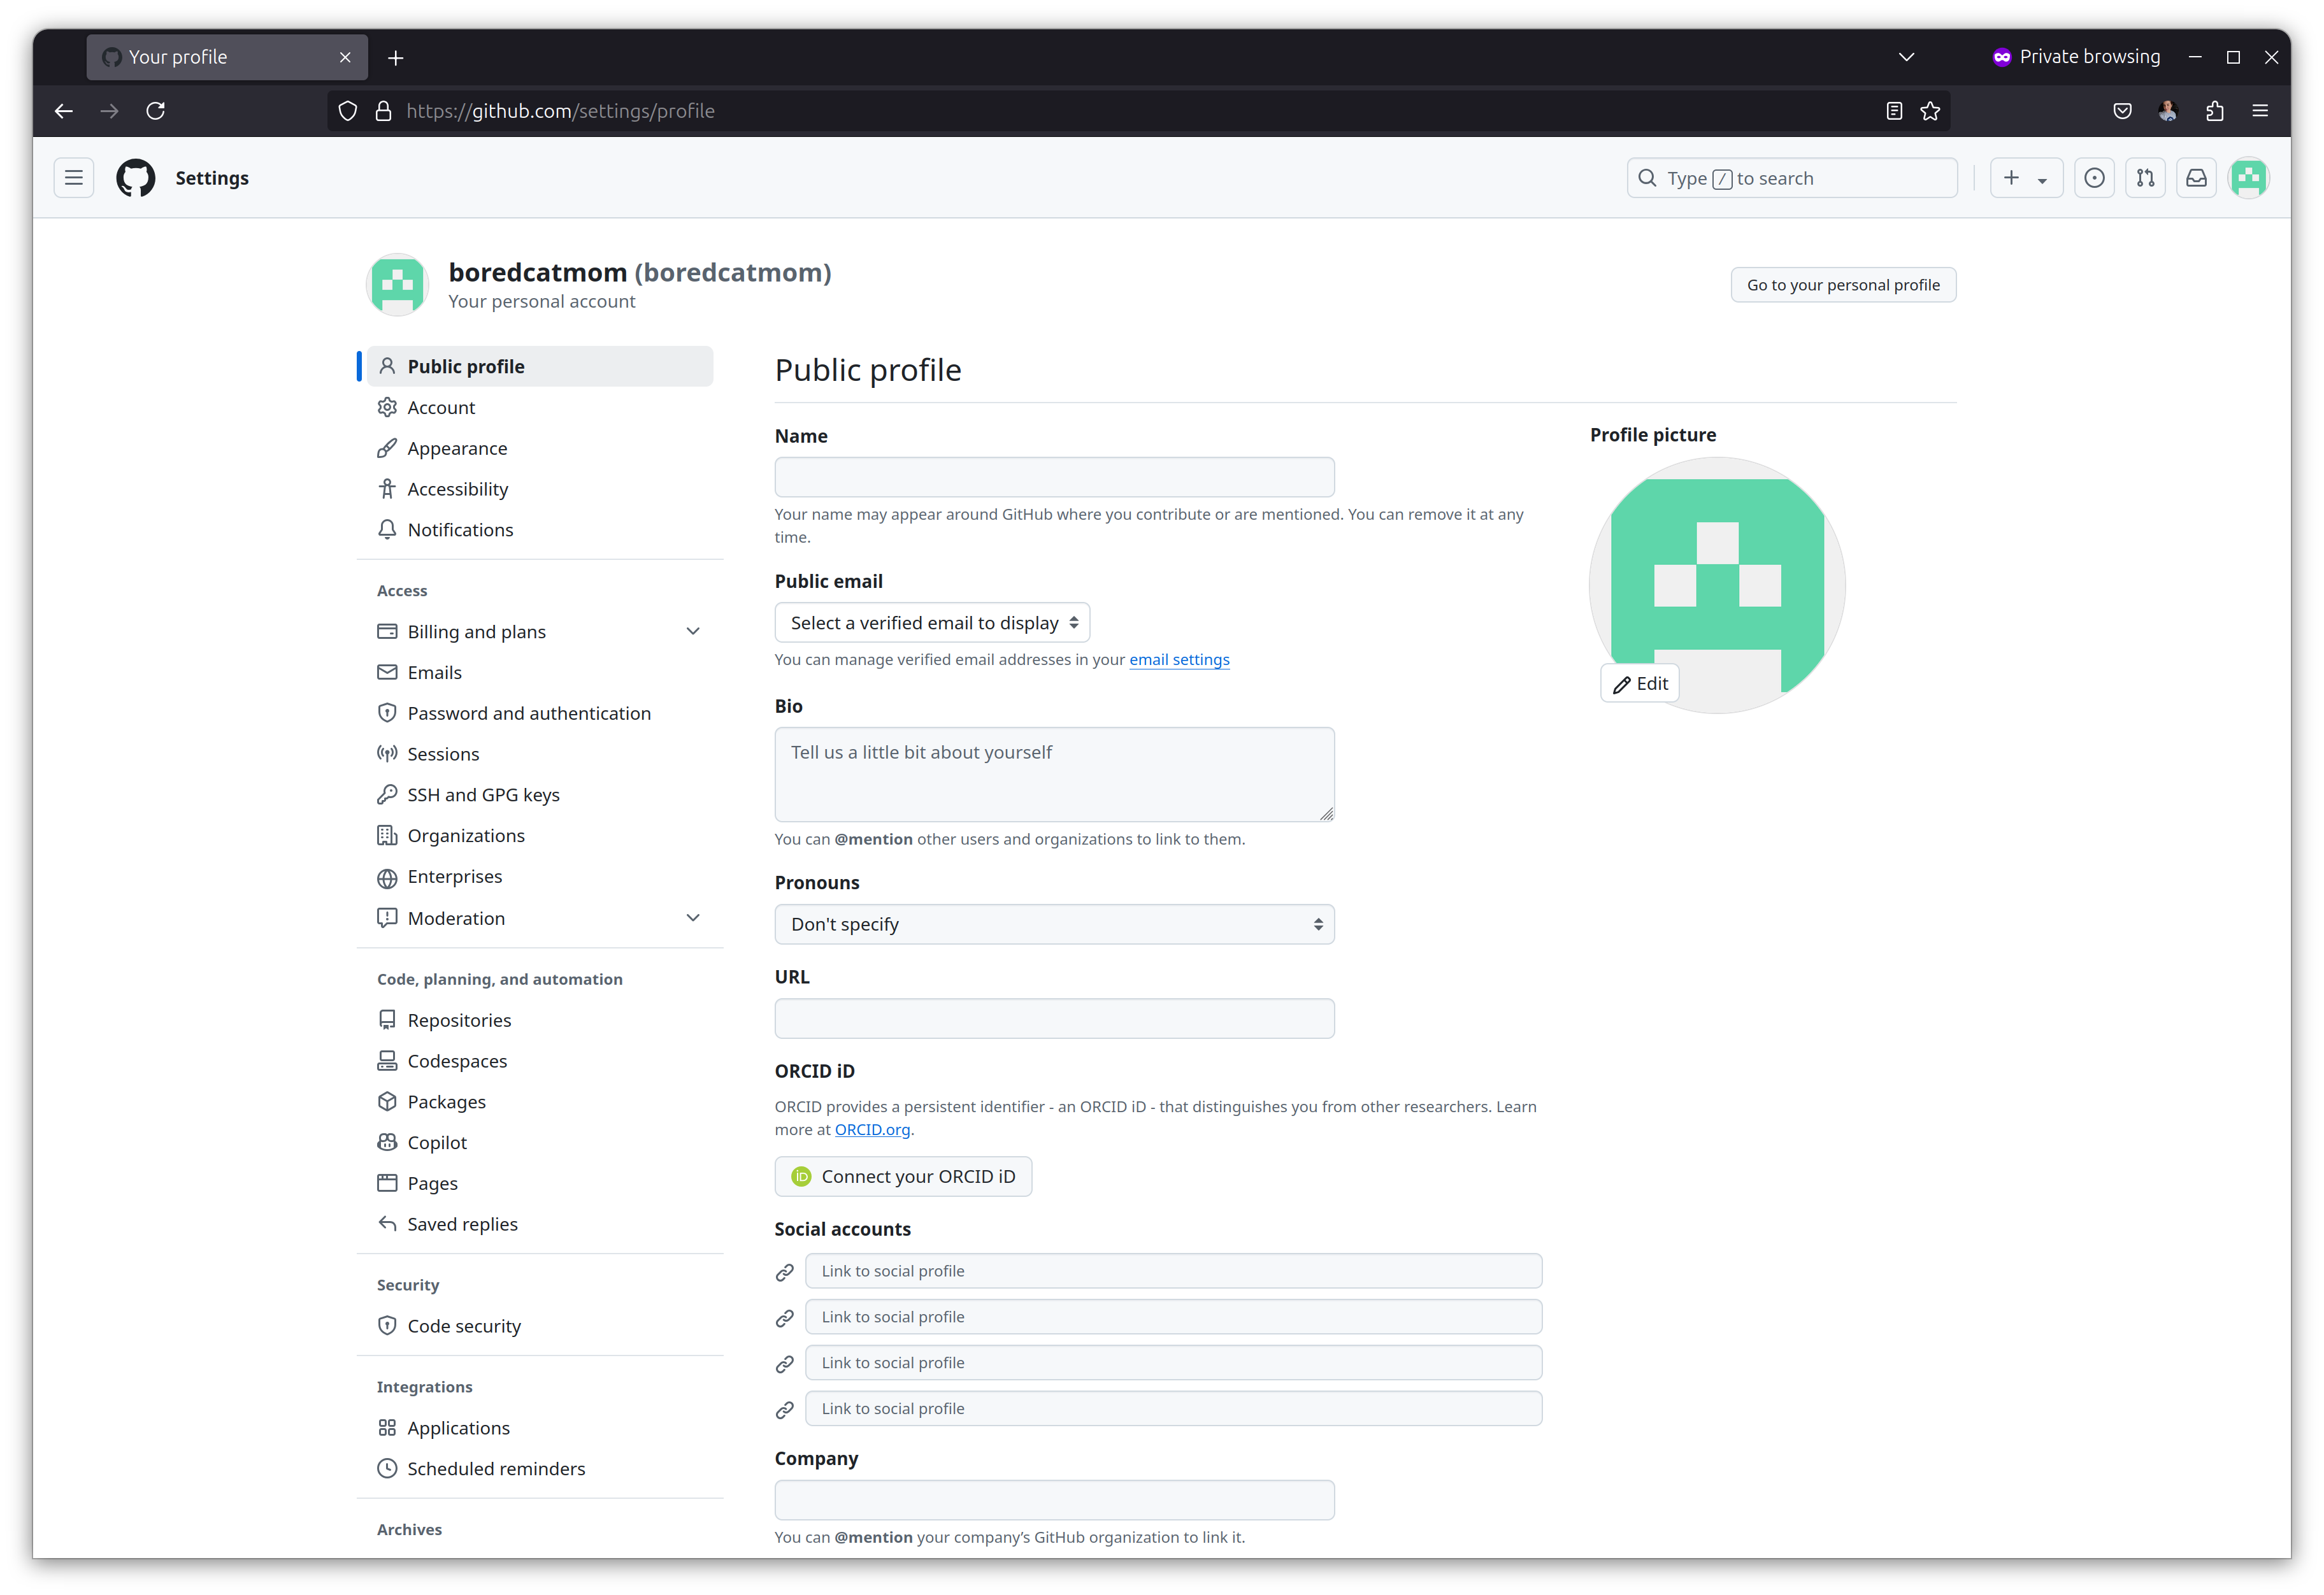This screenshot has height=1595, width=2324.
Task: Bookmark this page with the star icon
Action: (x=1929, y=111)
